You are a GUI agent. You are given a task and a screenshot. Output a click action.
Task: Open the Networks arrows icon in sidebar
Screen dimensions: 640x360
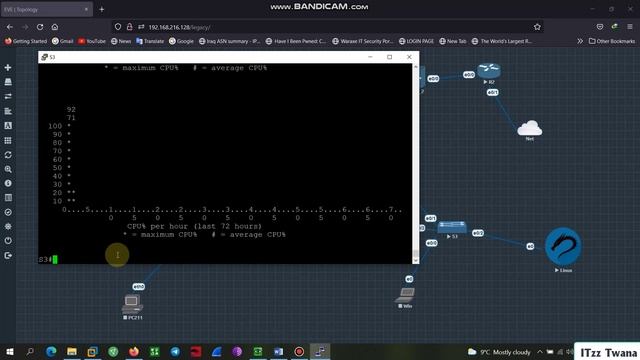(8, 96)
